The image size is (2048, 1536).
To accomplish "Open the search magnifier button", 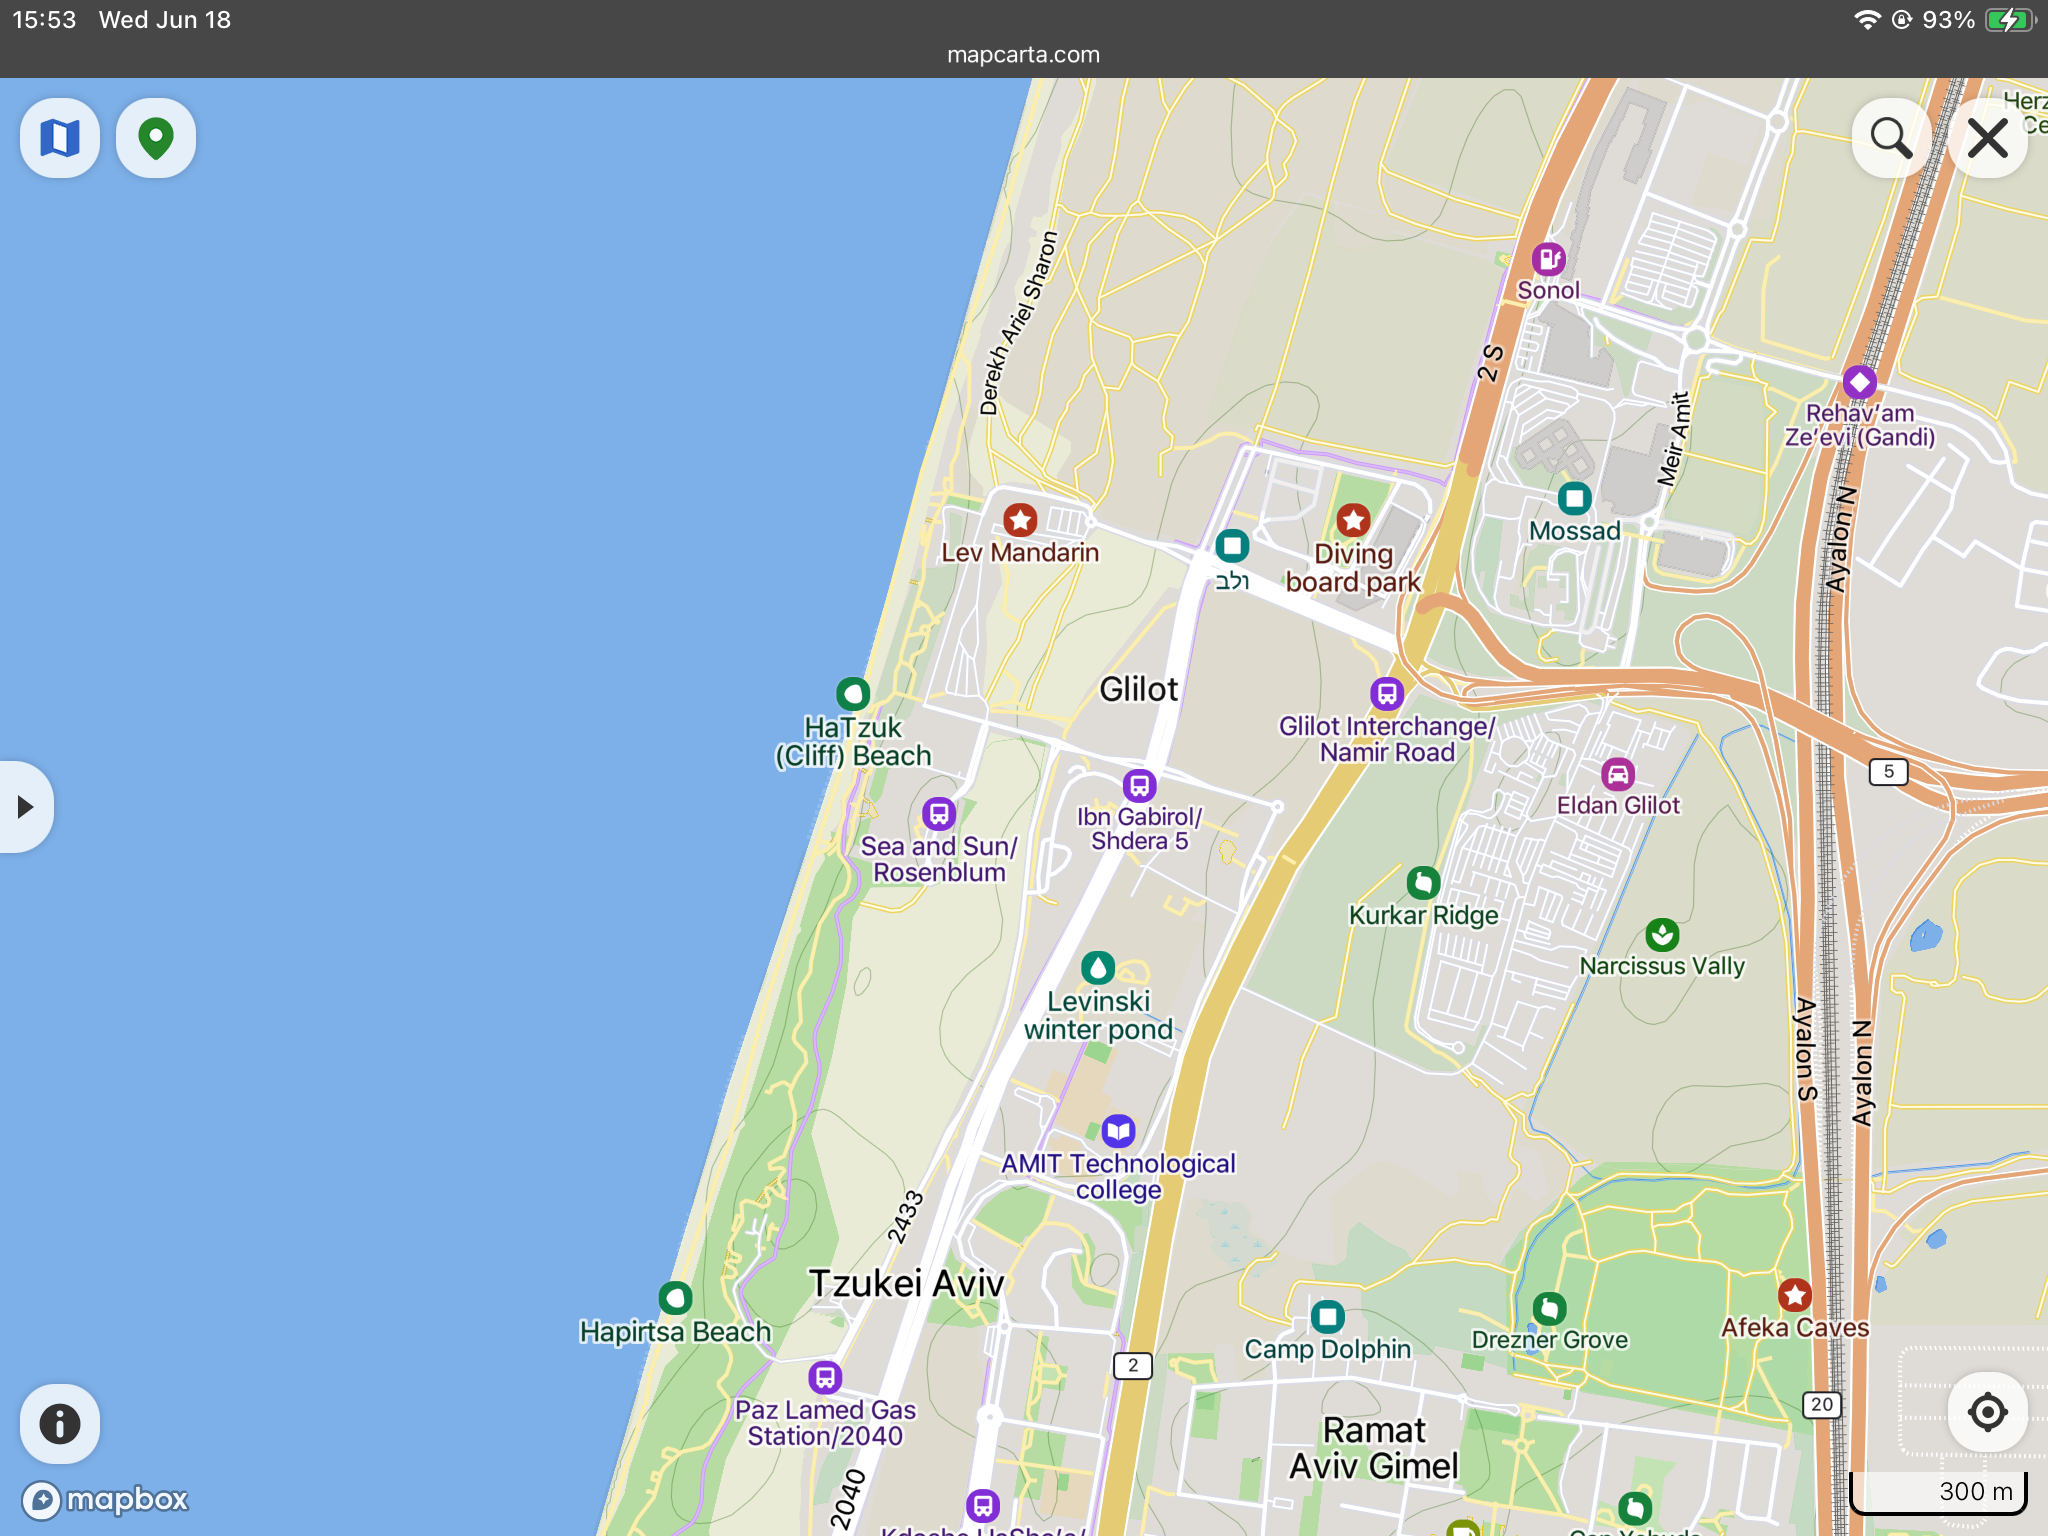I will [x=1891, y=138].
